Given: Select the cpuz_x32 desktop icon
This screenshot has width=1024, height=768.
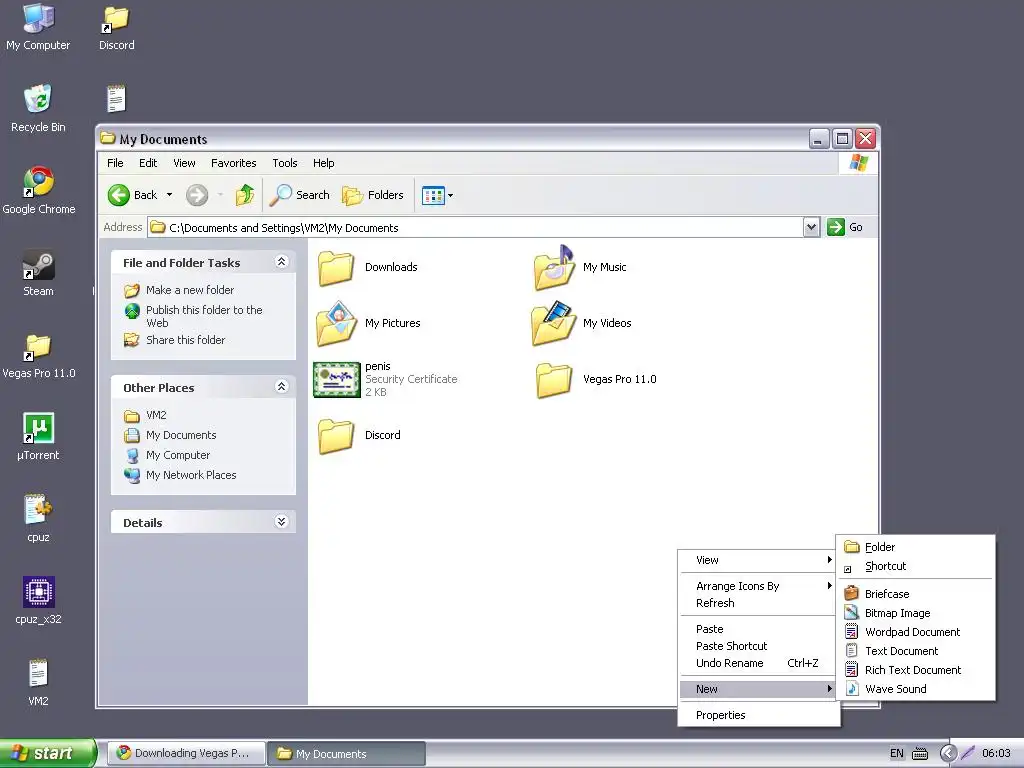Looking at the screenshot, I should click(39, 600).
